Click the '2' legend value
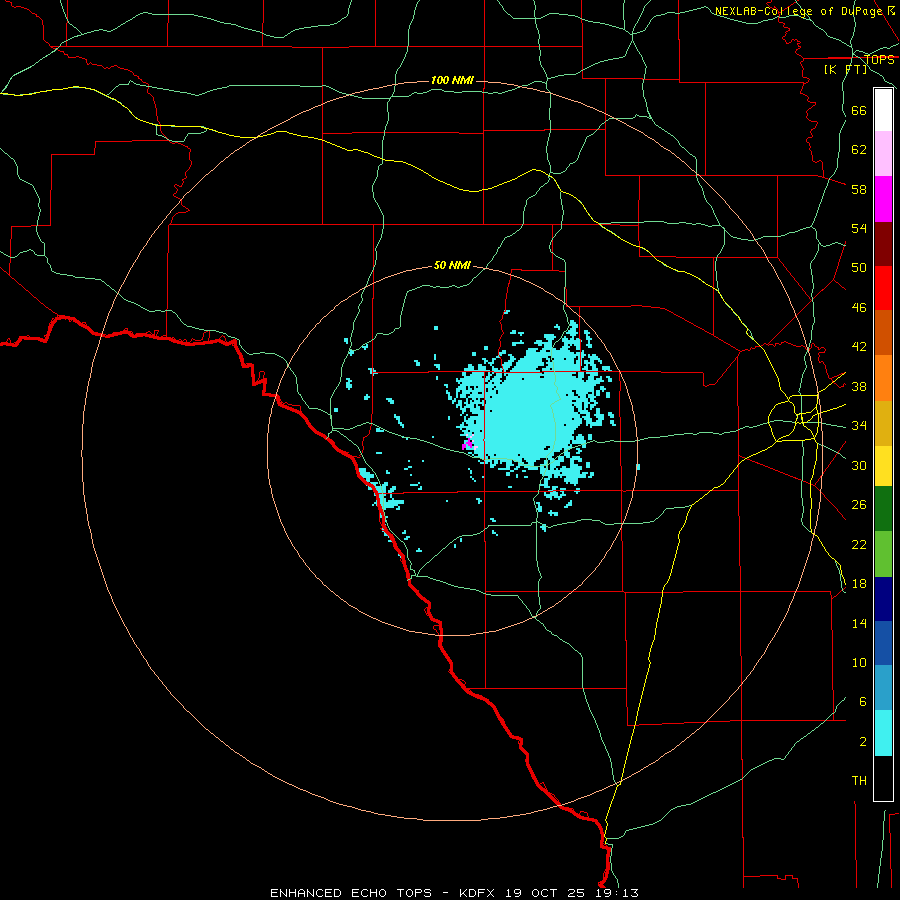The image size is (900, 900). [863, 742]
